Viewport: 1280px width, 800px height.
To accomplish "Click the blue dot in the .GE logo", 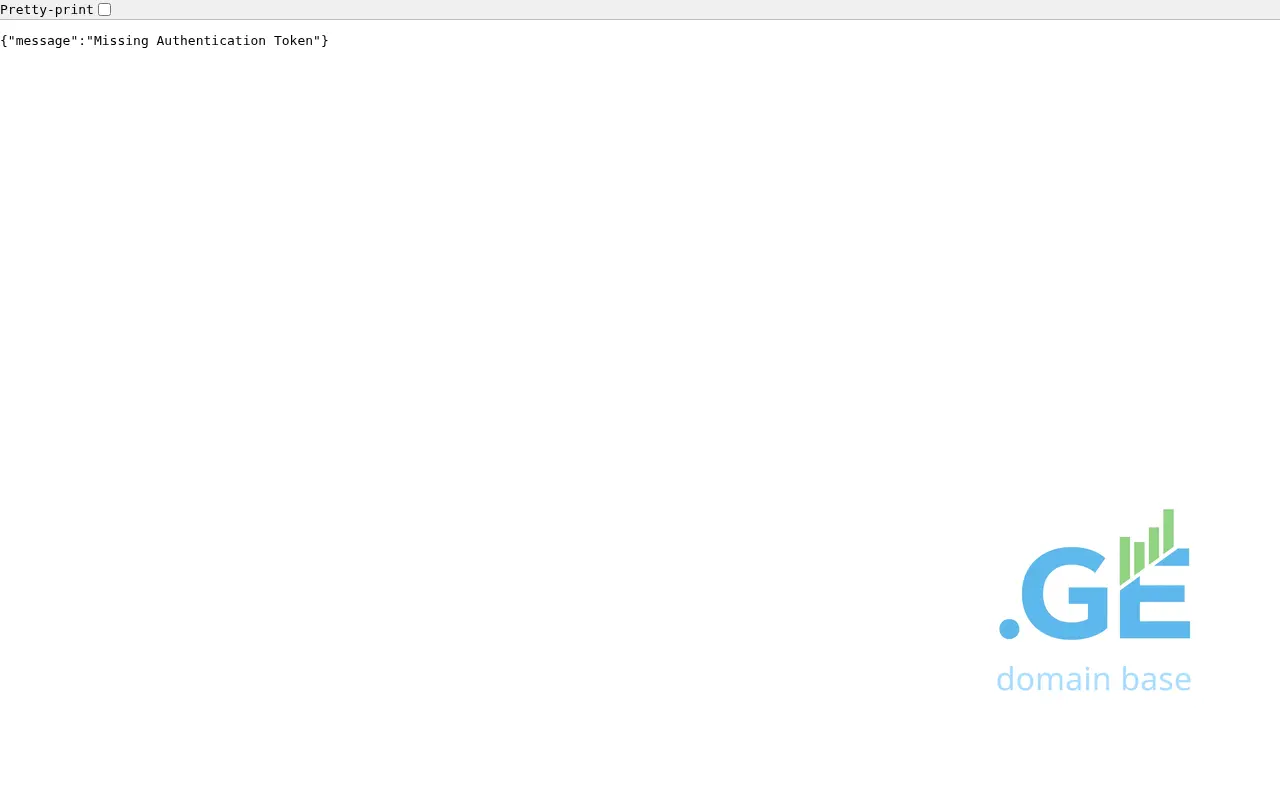I will 1009,629.
